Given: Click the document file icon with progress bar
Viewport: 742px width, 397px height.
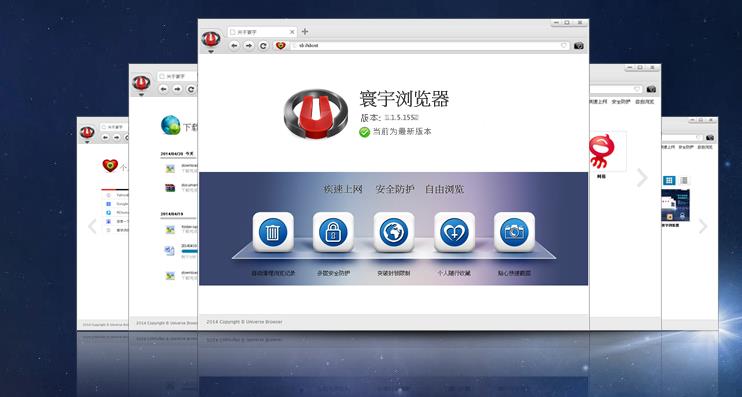Looking at the screenshot, I should point(170,251).
